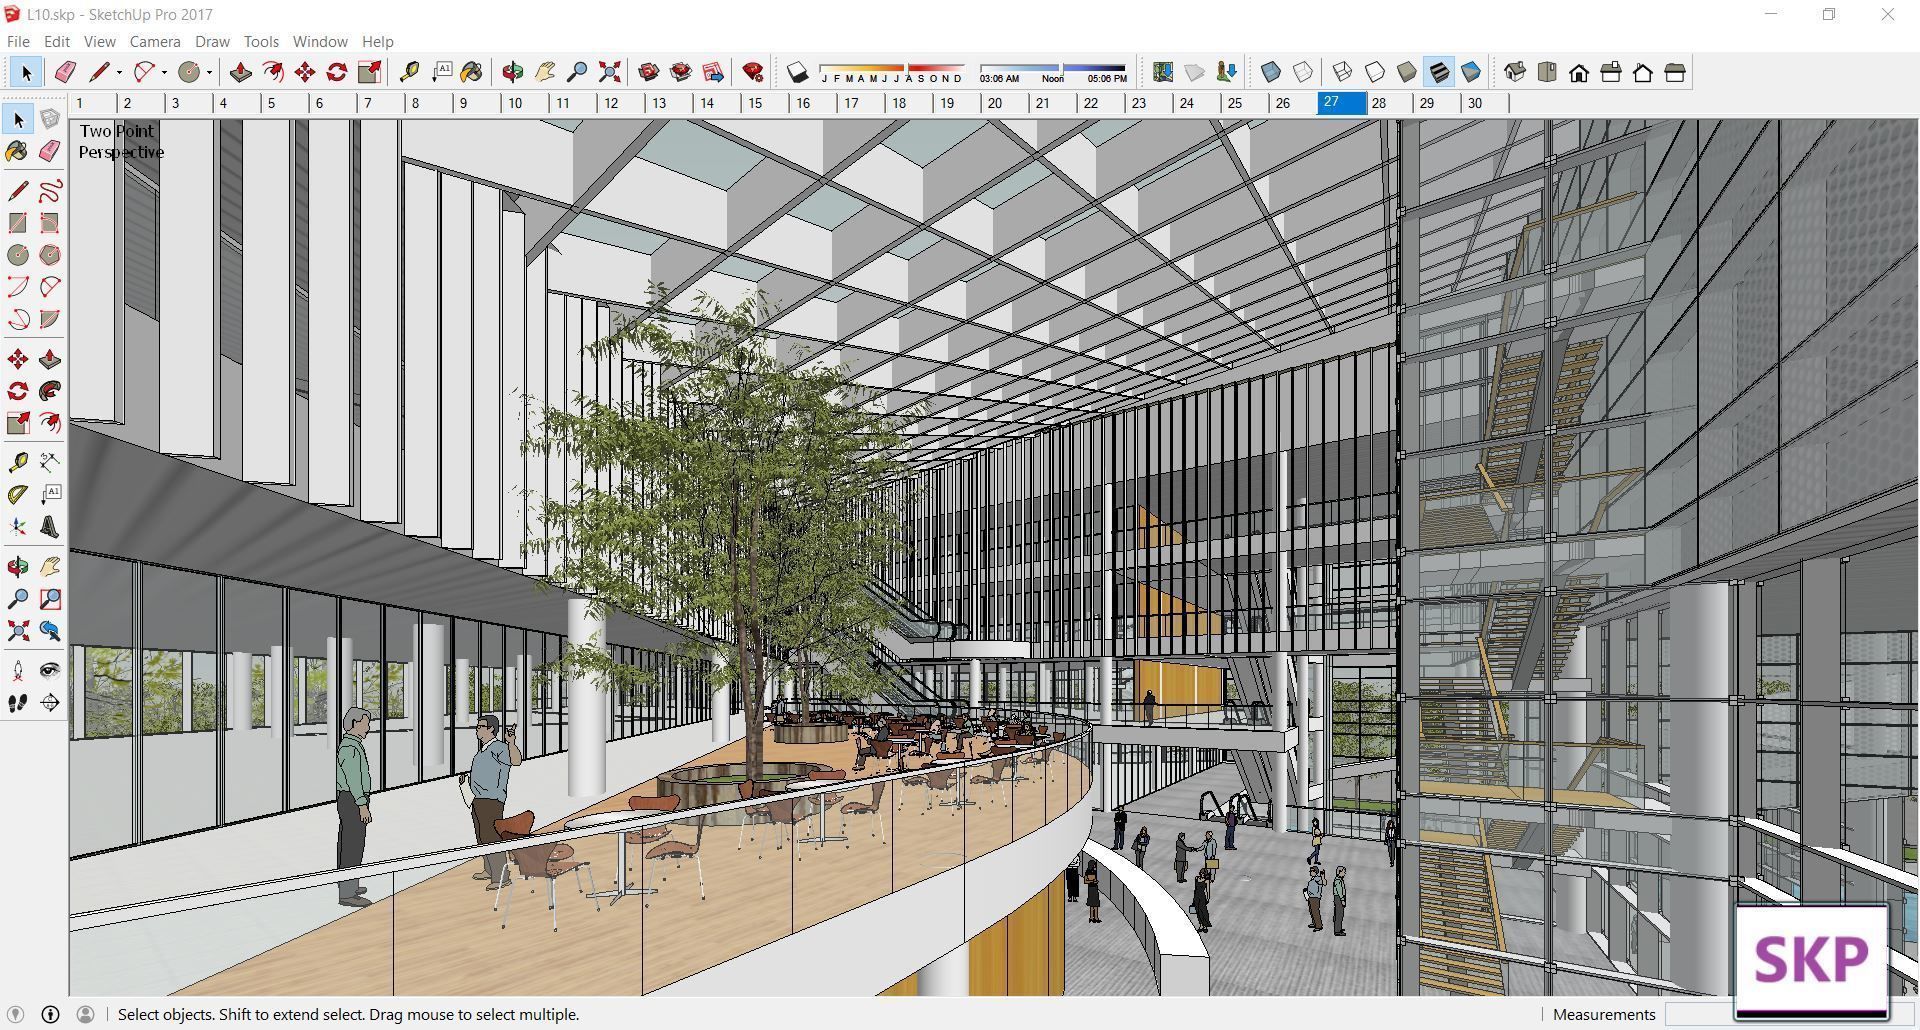Click the model credits status icon
The width and height of the screenshot is (1920, 1030).
50,1014
